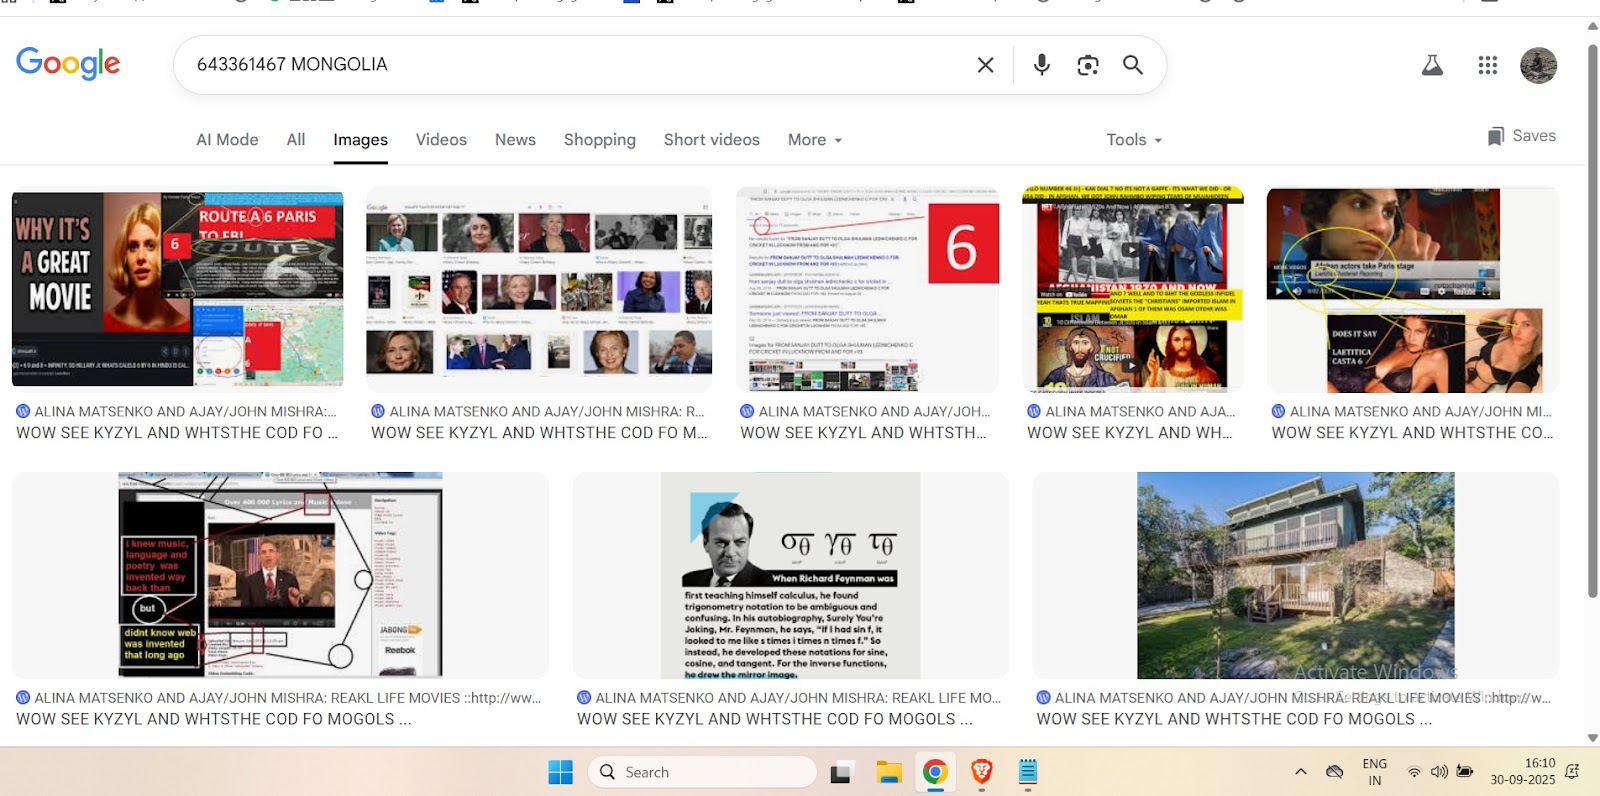1600x796 pixels.
Task: Show hidden system tray icons
Action: [x=1300, y=771]
